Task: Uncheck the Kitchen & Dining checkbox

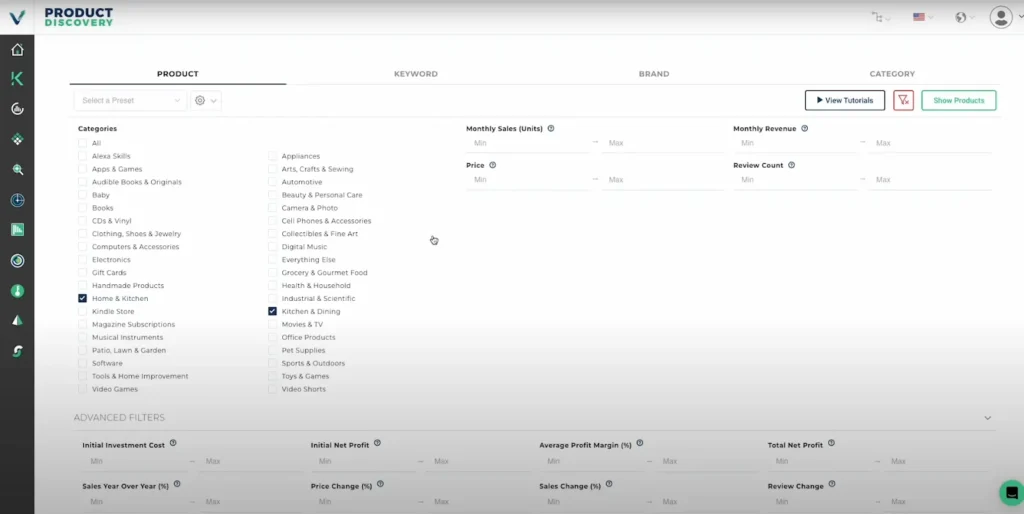Action: (272, 312)
